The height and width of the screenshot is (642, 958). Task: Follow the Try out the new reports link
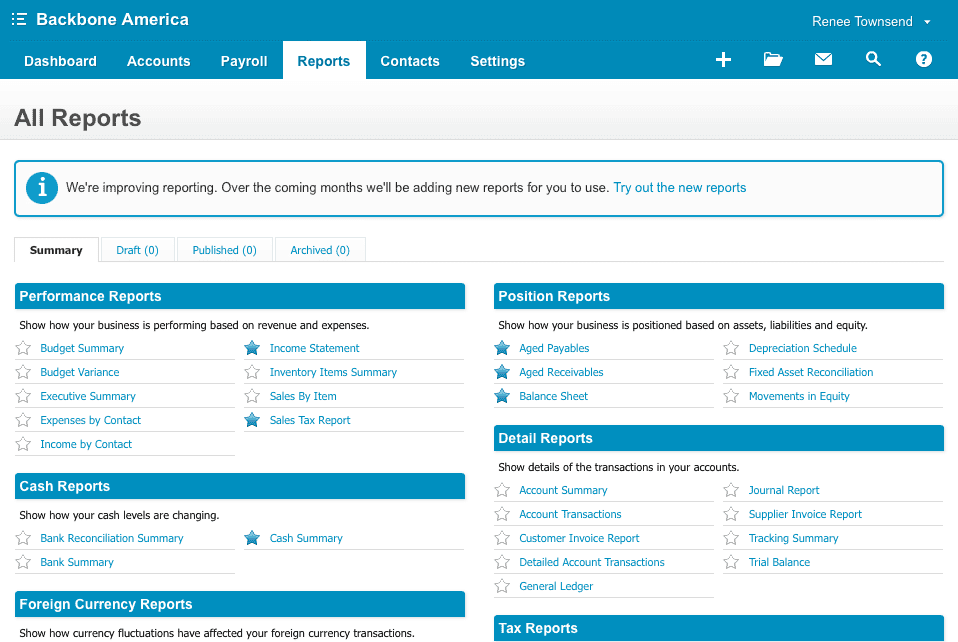(679, 188)
